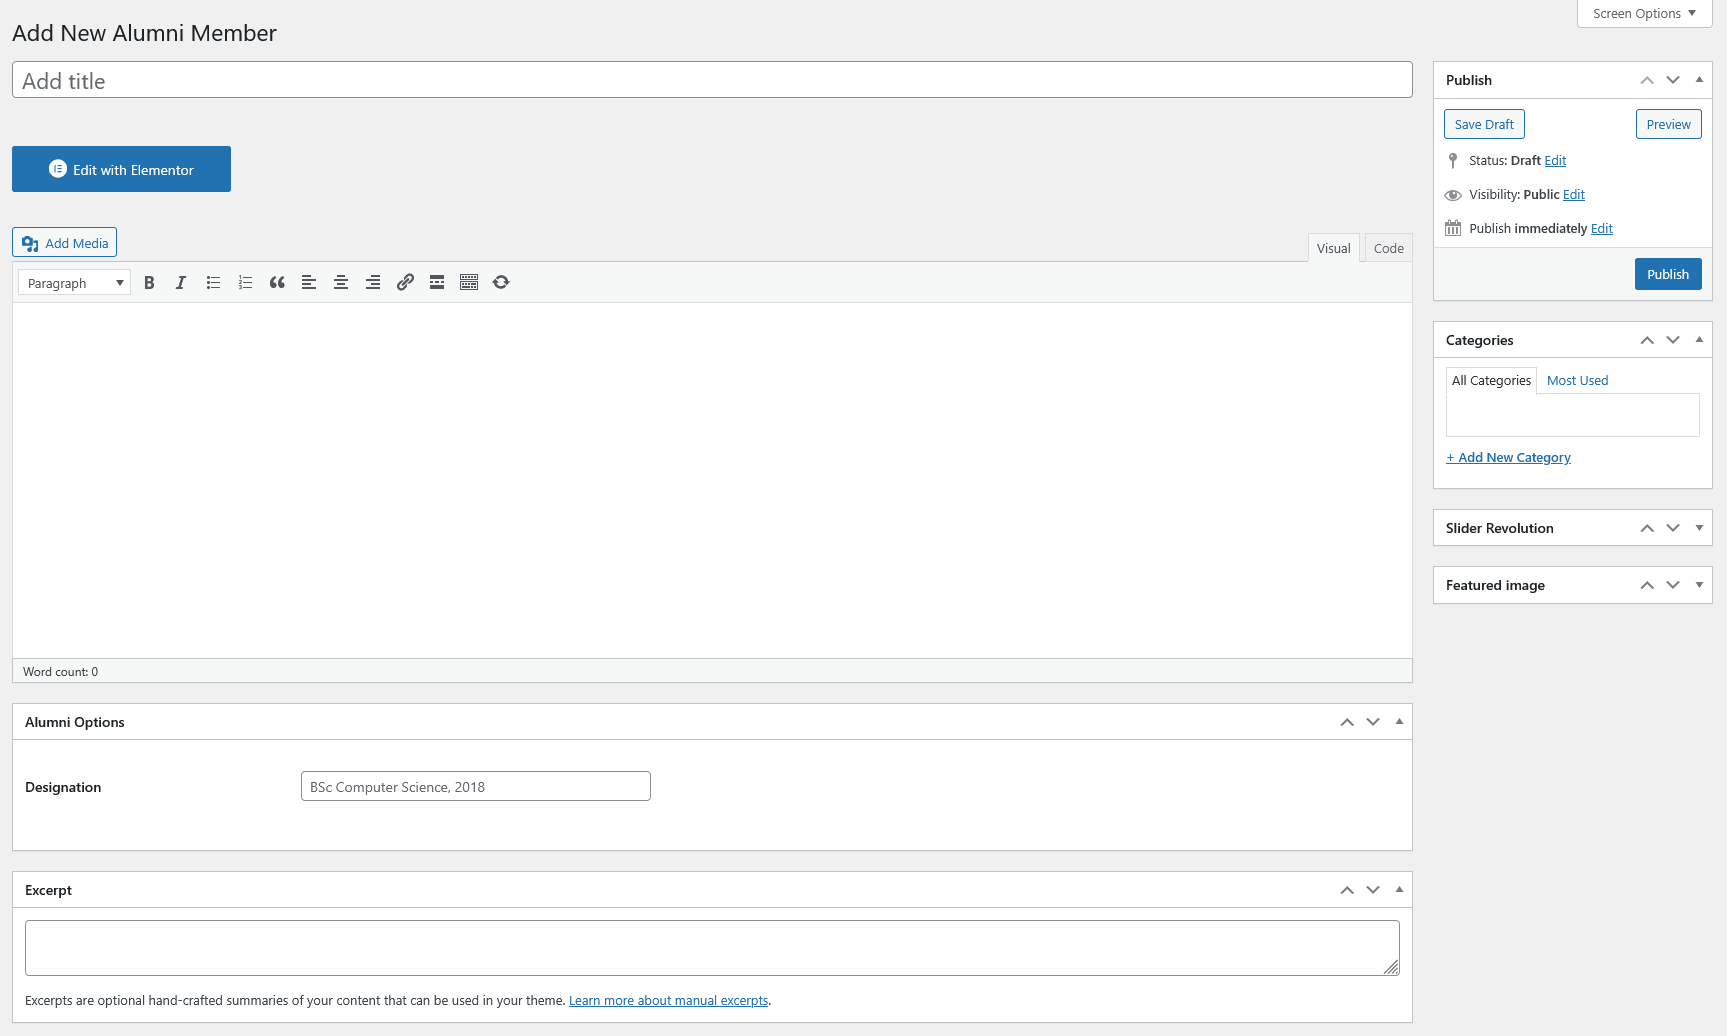Click the Add Media button
Image resolution: width=1727 pixels, height=1036 pixels.
point(65,243)
